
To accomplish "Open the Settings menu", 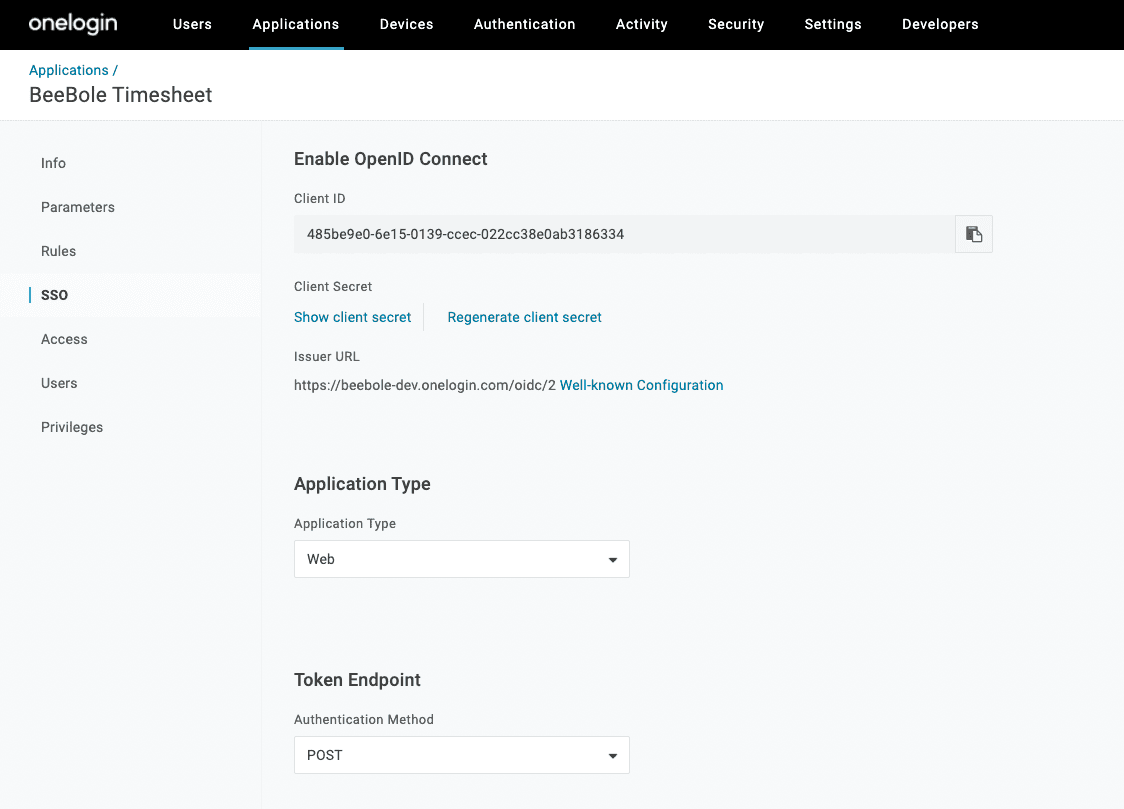I will tap(832, 24).
